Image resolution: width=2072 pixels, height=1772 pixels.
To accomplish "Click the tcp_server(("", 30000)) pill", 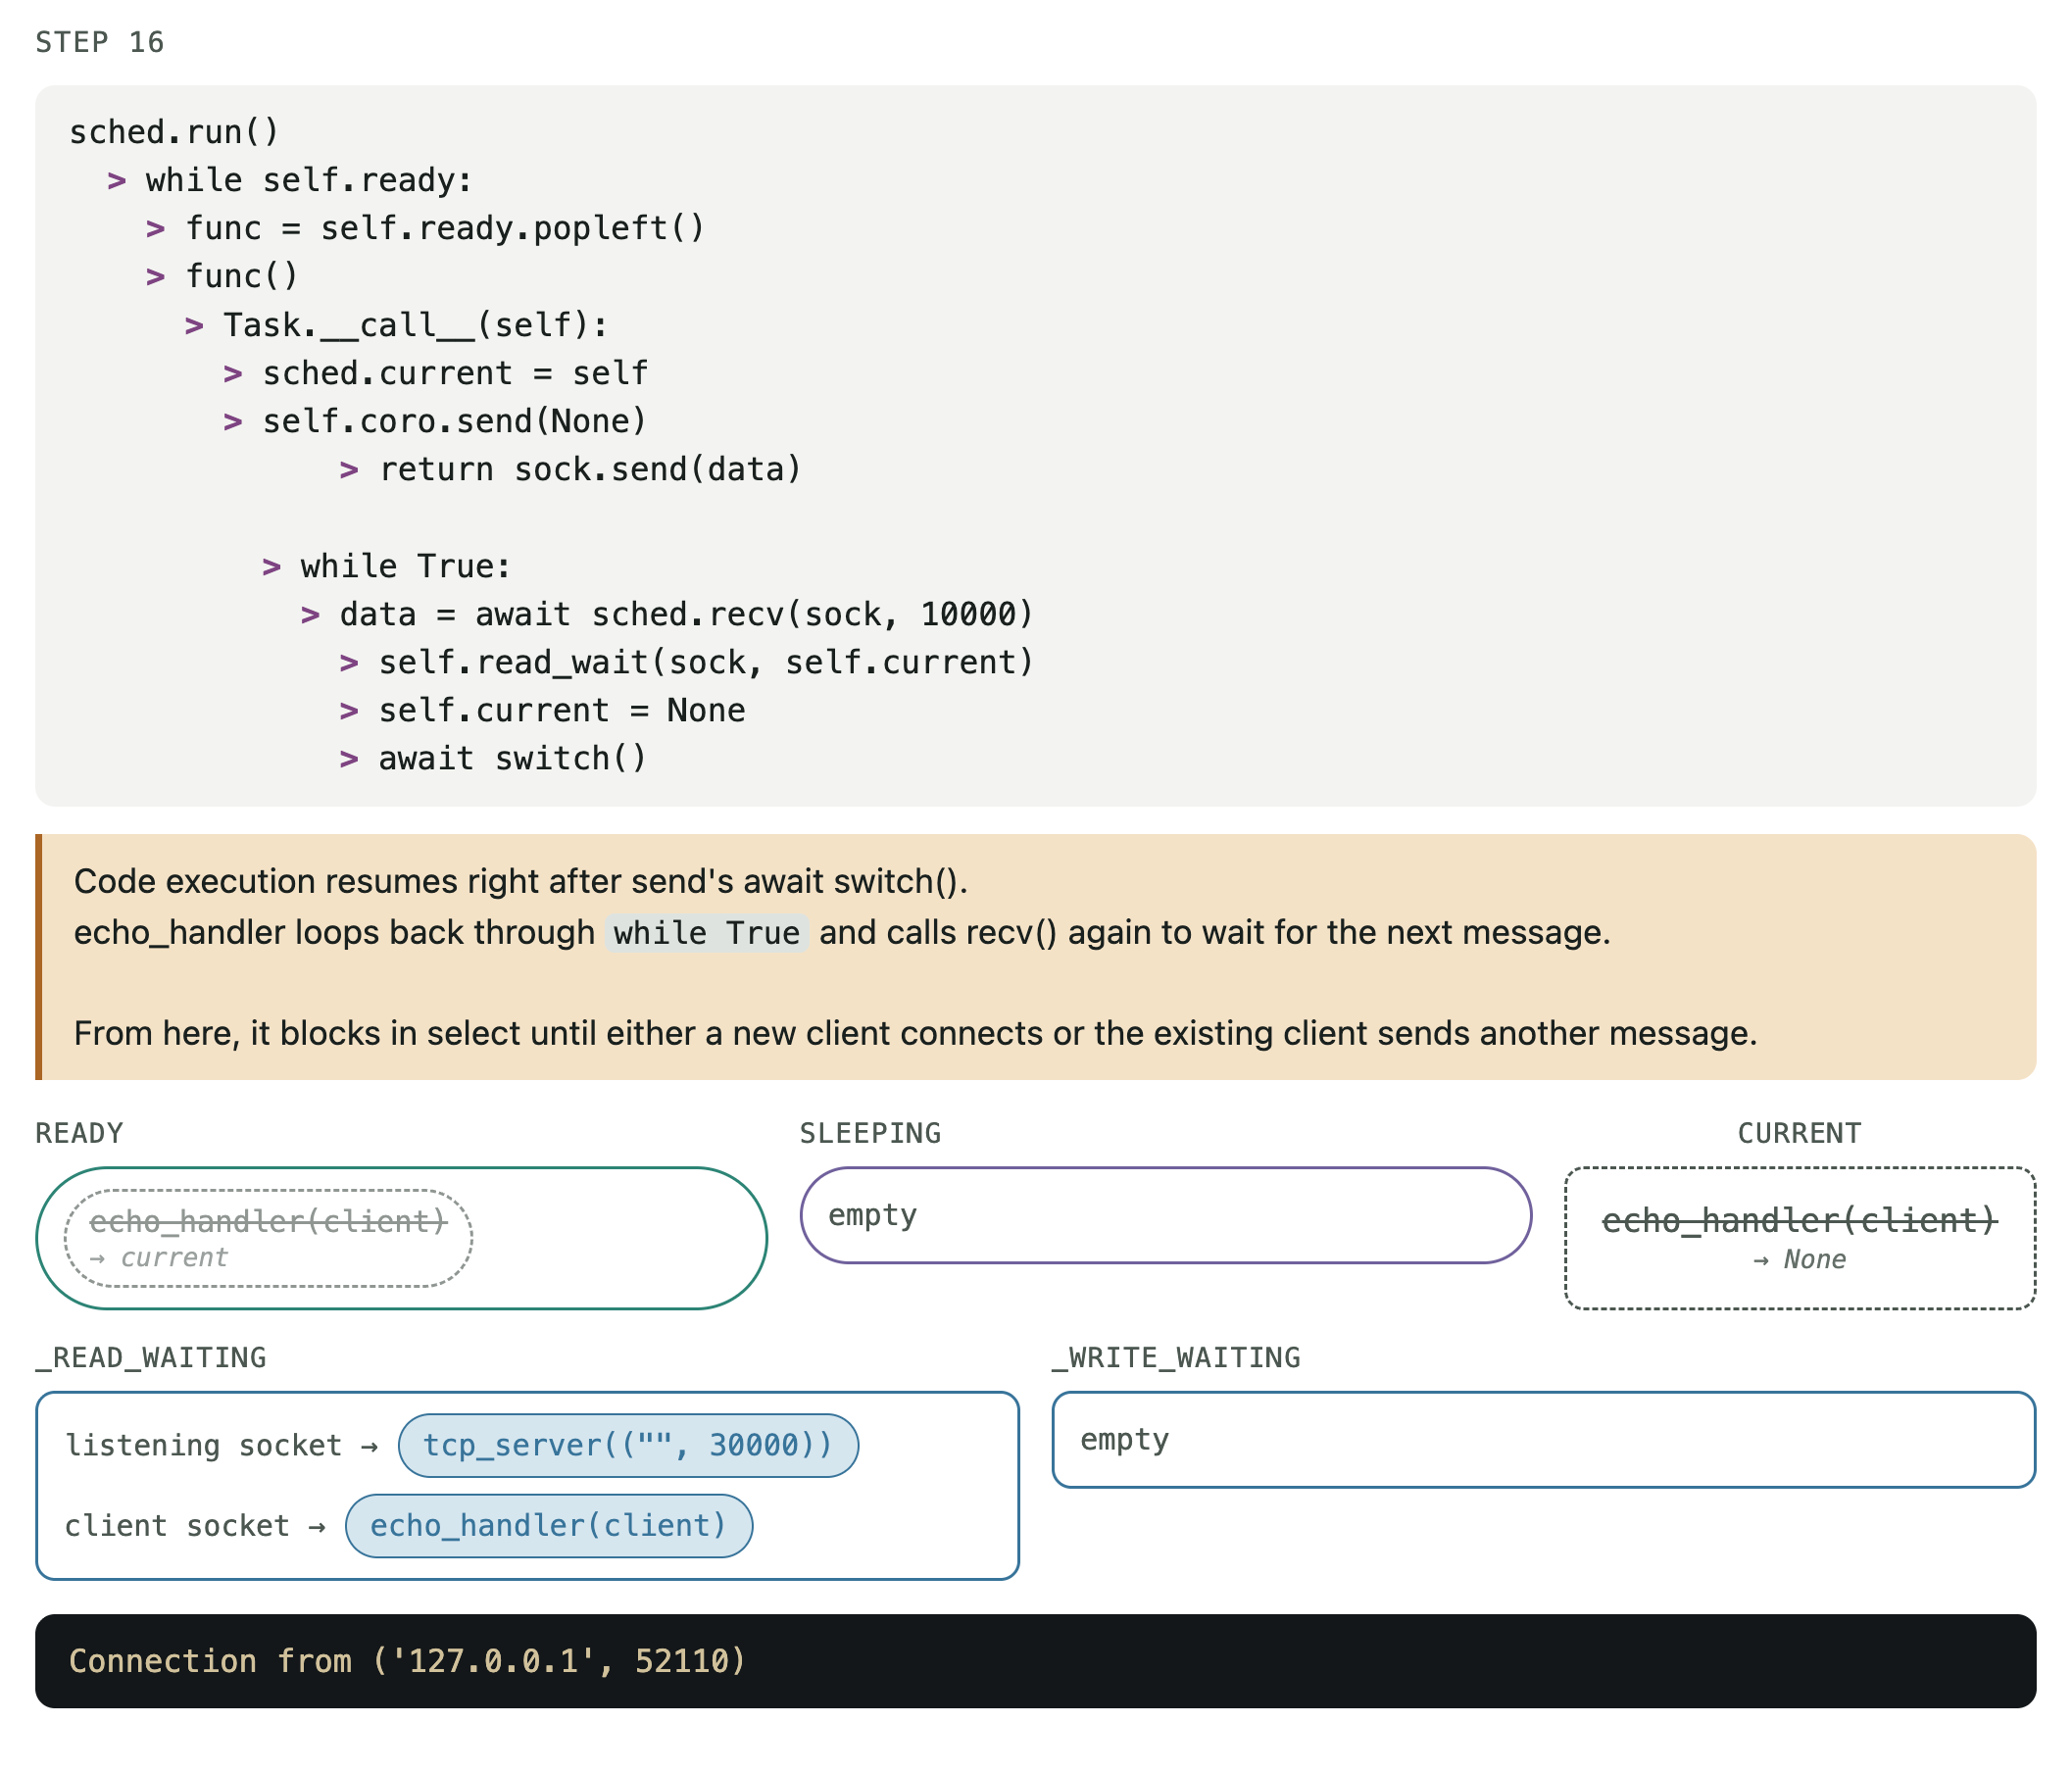I will point(628,1445).
